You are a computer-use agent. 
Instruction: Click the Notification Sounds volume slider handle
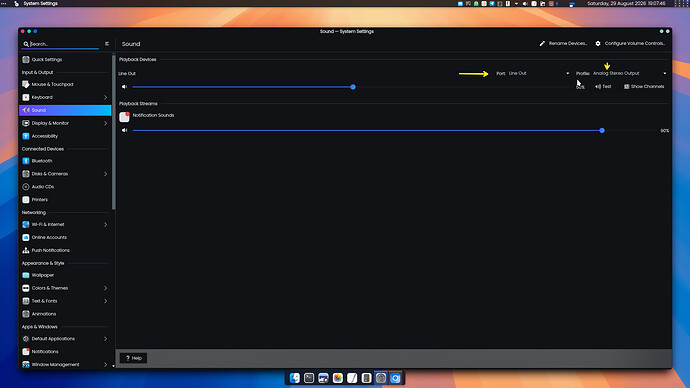tap(602, 131)
